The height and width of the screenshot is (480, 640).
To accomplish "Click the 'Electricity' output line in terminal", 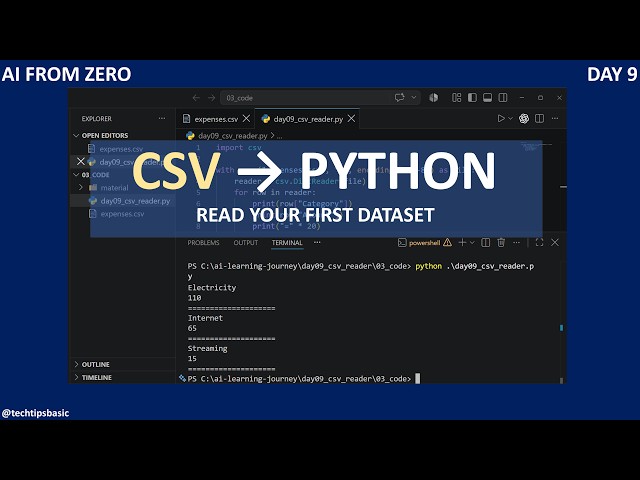I will click(x=212, y=288).
